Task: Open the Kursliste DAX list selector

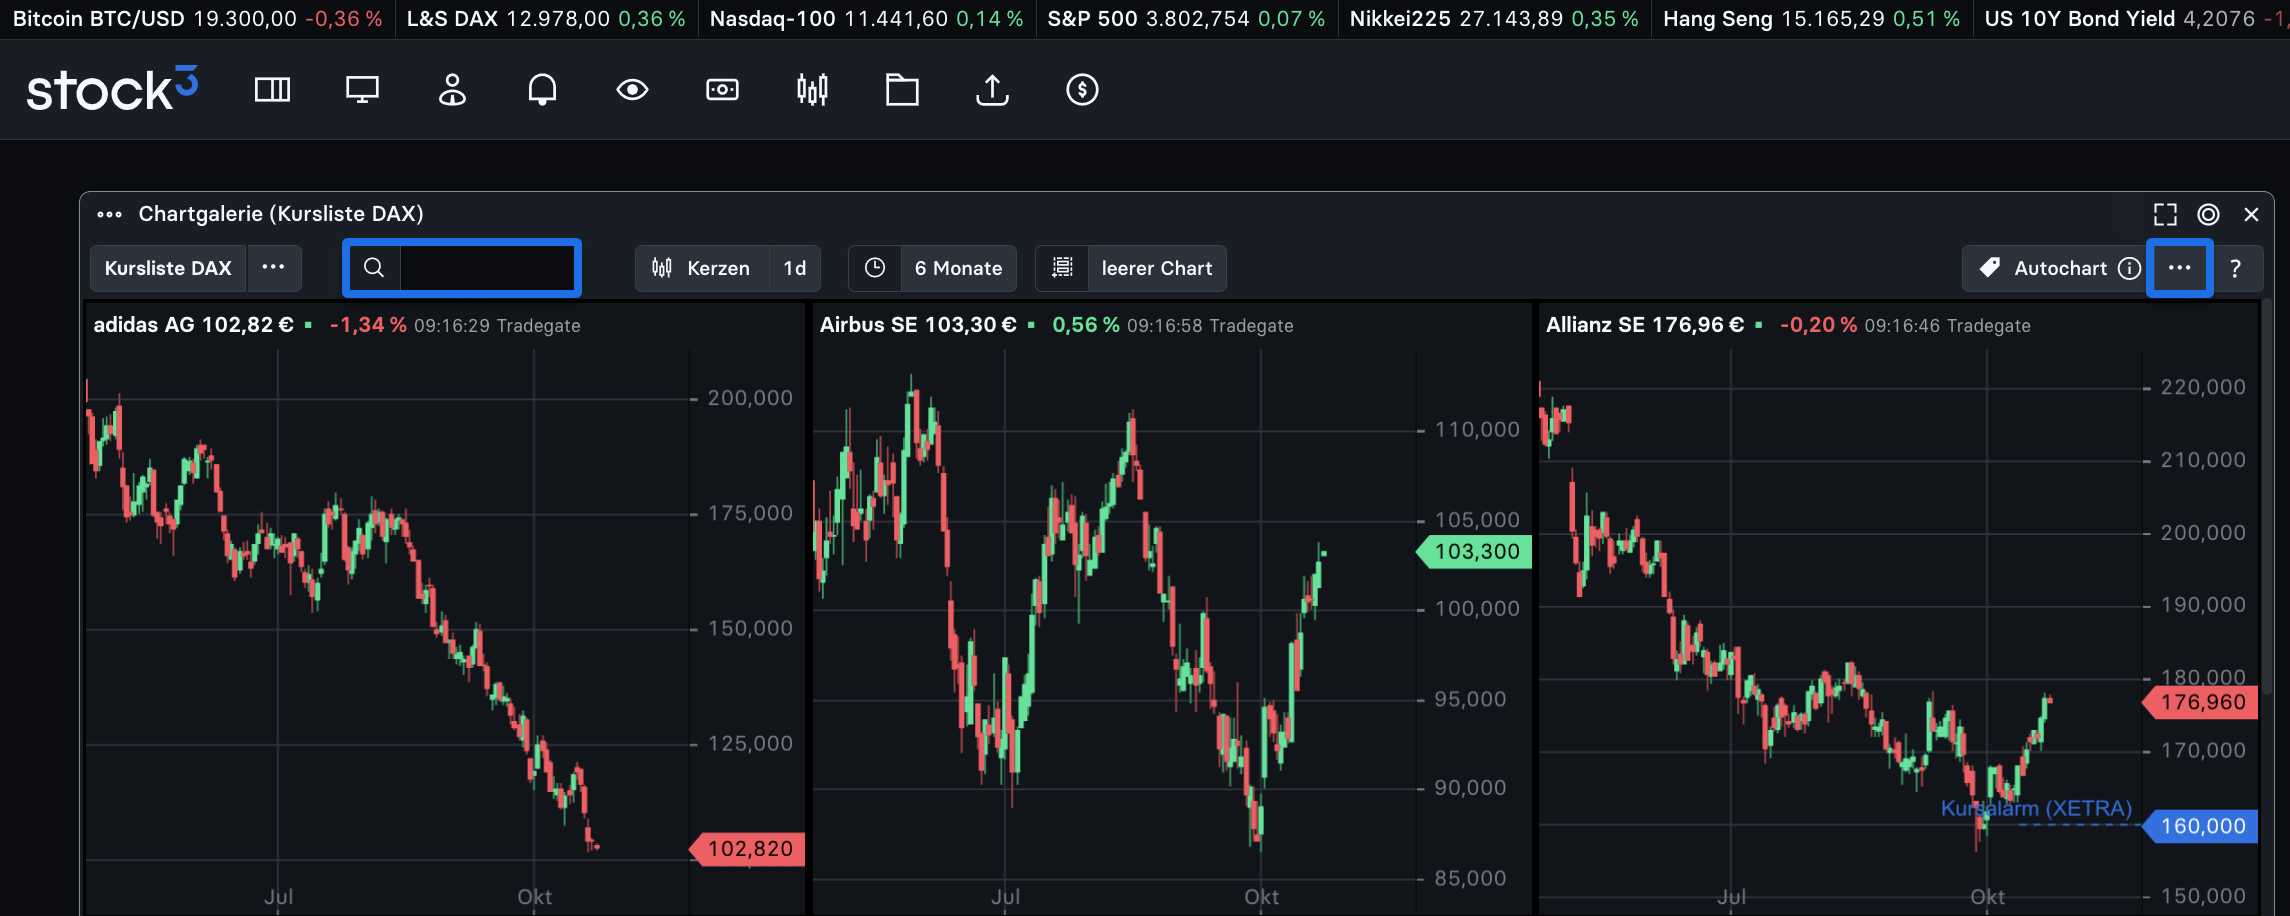Action: coord(168,268)
